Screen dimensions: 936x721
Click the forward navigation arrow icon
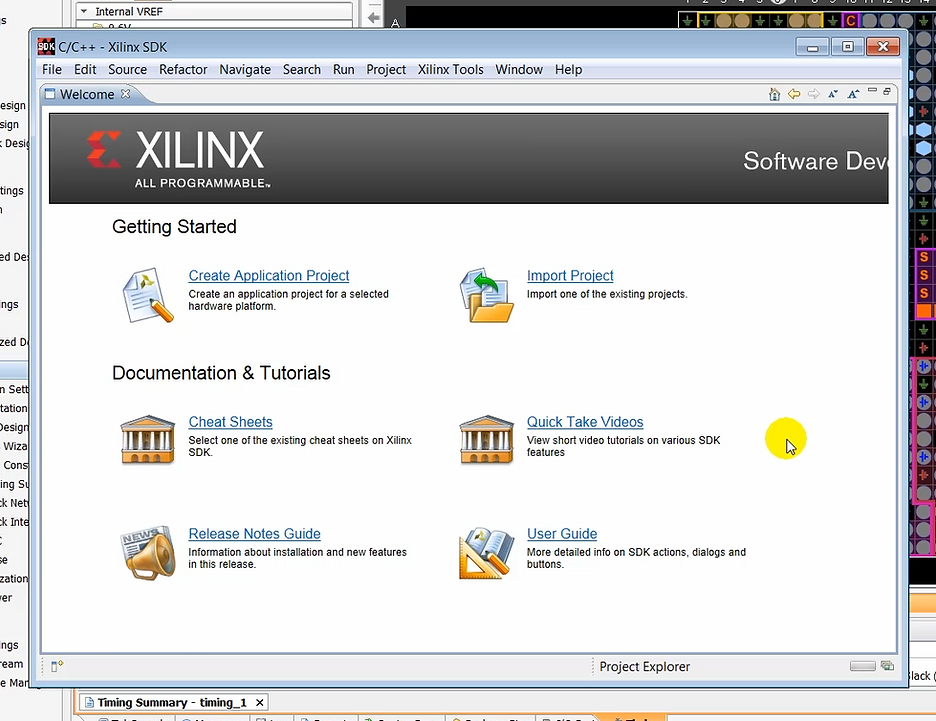tap(813, 93)
